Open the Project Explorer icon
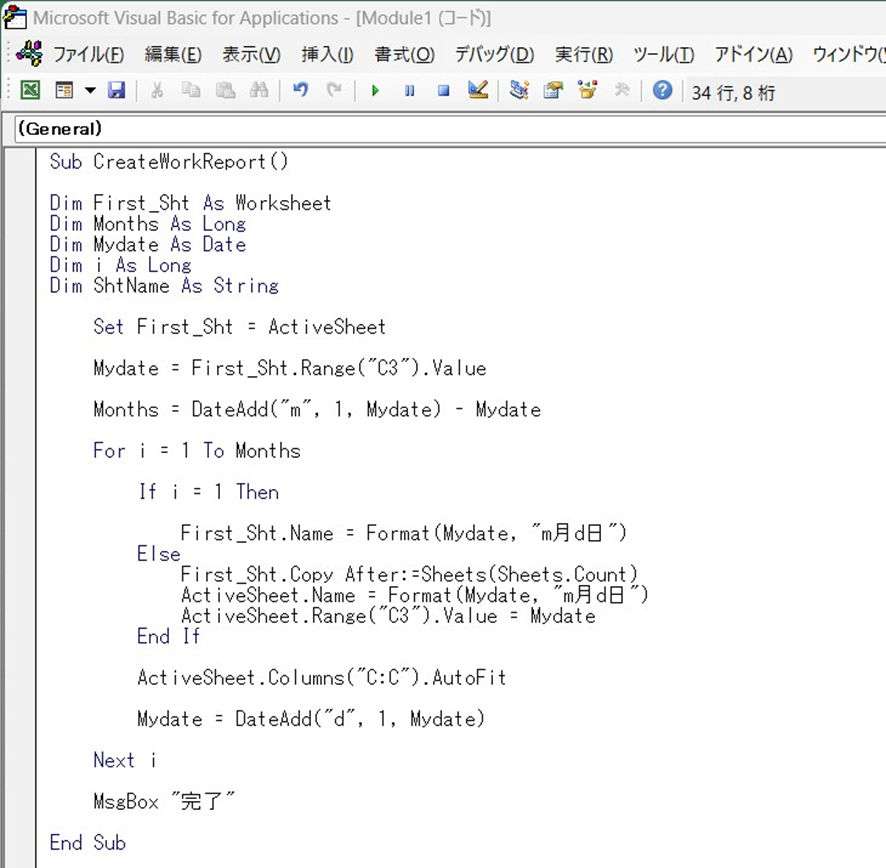 click(x=518, y=91)
